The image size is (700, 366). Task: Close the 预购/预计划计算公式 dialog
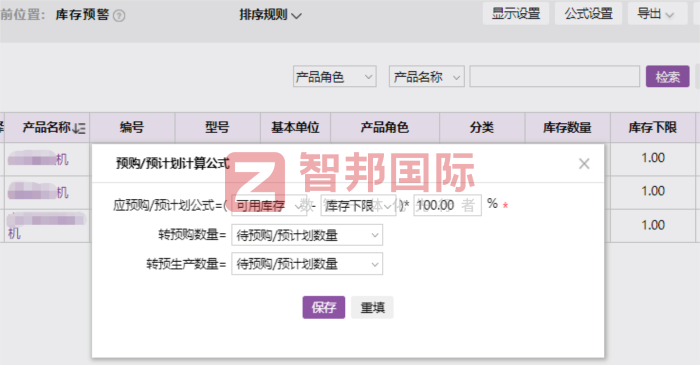pos(584,164)
